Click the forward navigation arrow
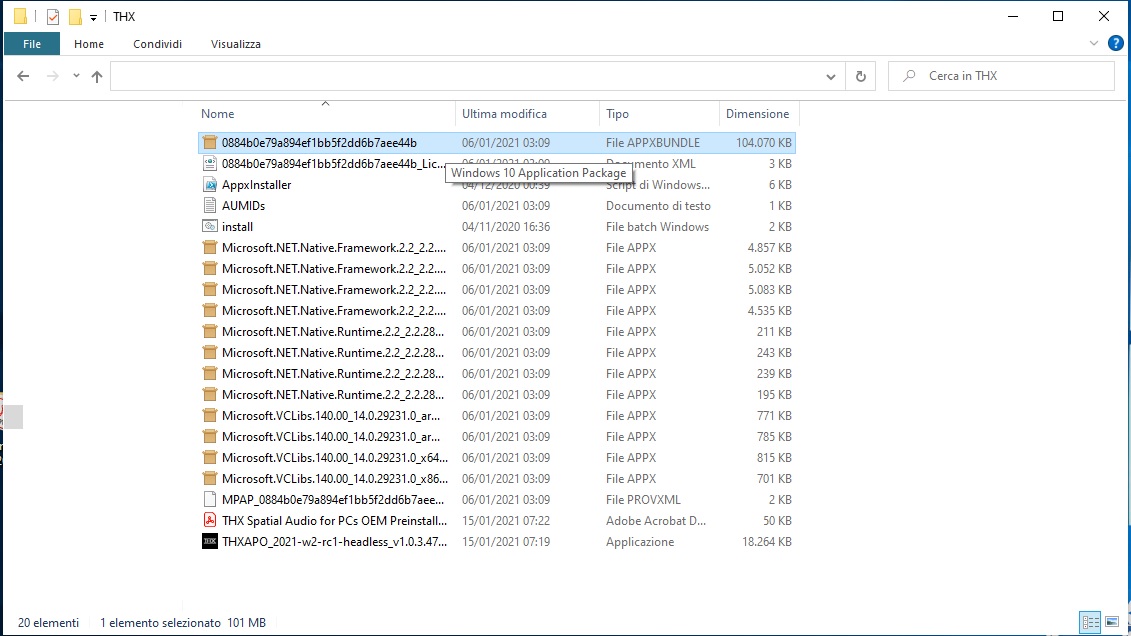 (x=52, y=76)
